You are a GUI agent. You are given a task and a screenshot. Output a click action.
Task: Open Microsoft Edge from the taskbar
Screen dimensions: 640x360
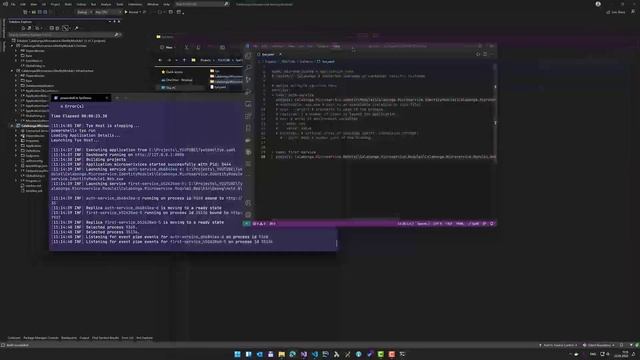pyautogui.click(x=292, y=354)
